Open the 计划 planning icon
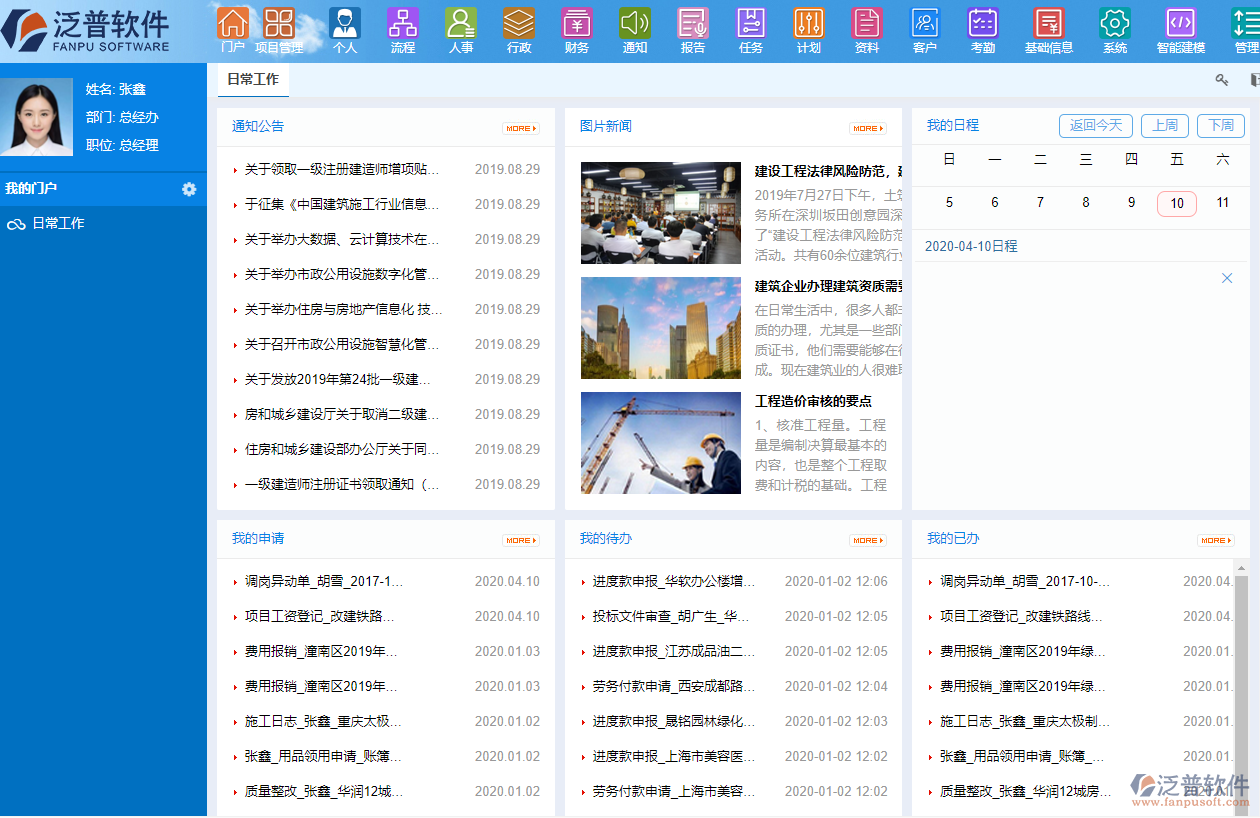Screen dimensions: 1260x818 click(x=808, y=24)
